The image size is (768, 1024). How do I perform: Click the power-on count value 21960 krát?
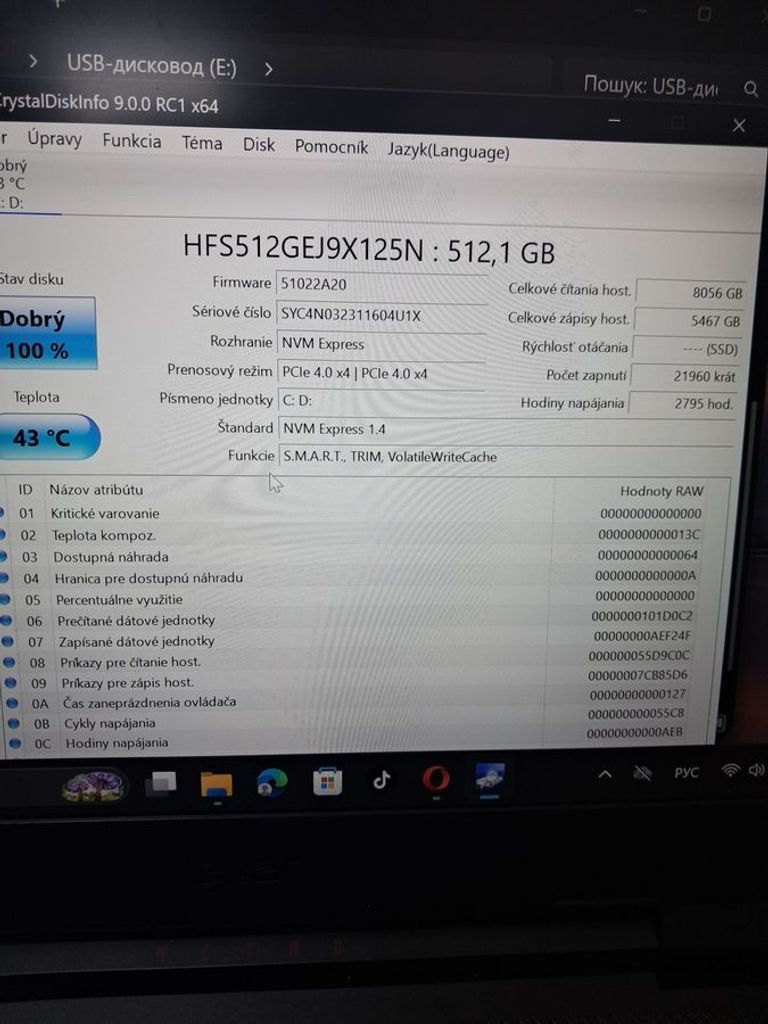684,376
